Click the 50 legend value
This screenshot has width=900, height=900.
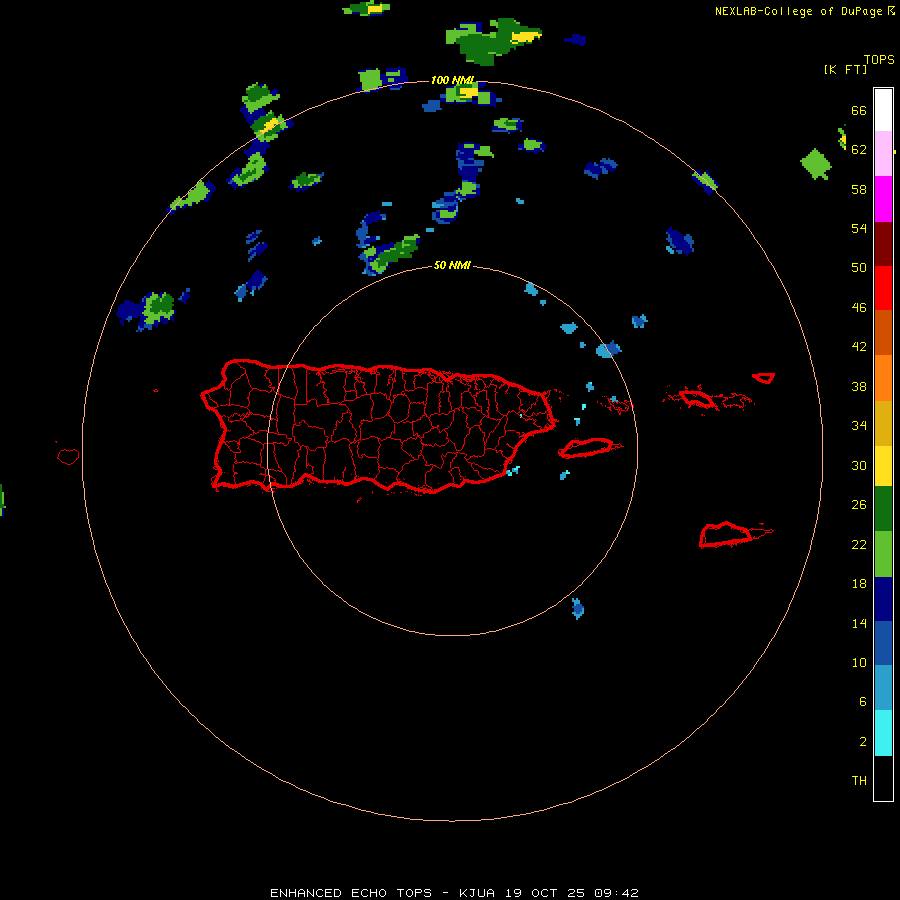click(x=859, y=267)
